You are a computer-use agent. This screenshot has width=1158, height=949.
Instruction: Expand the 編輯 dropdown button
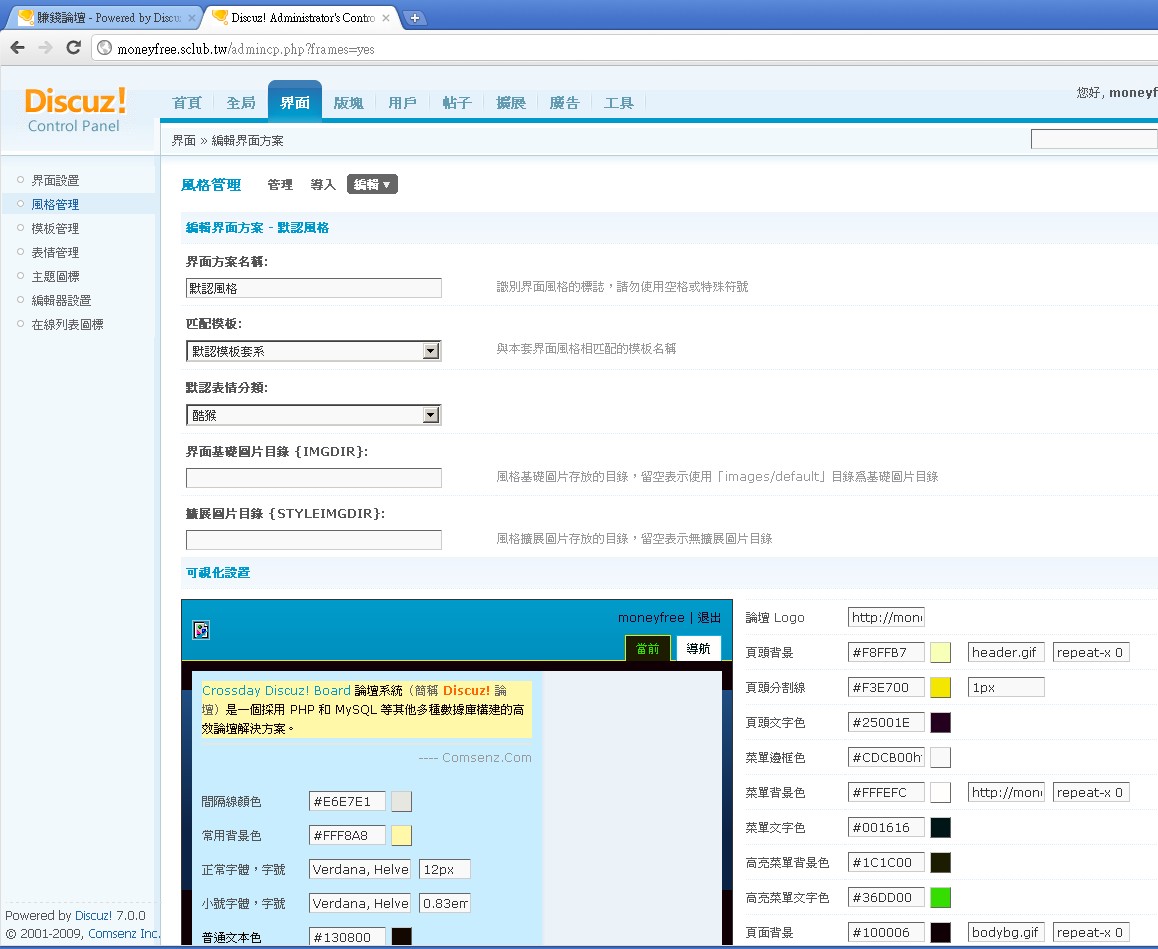[x=372, y=184]
